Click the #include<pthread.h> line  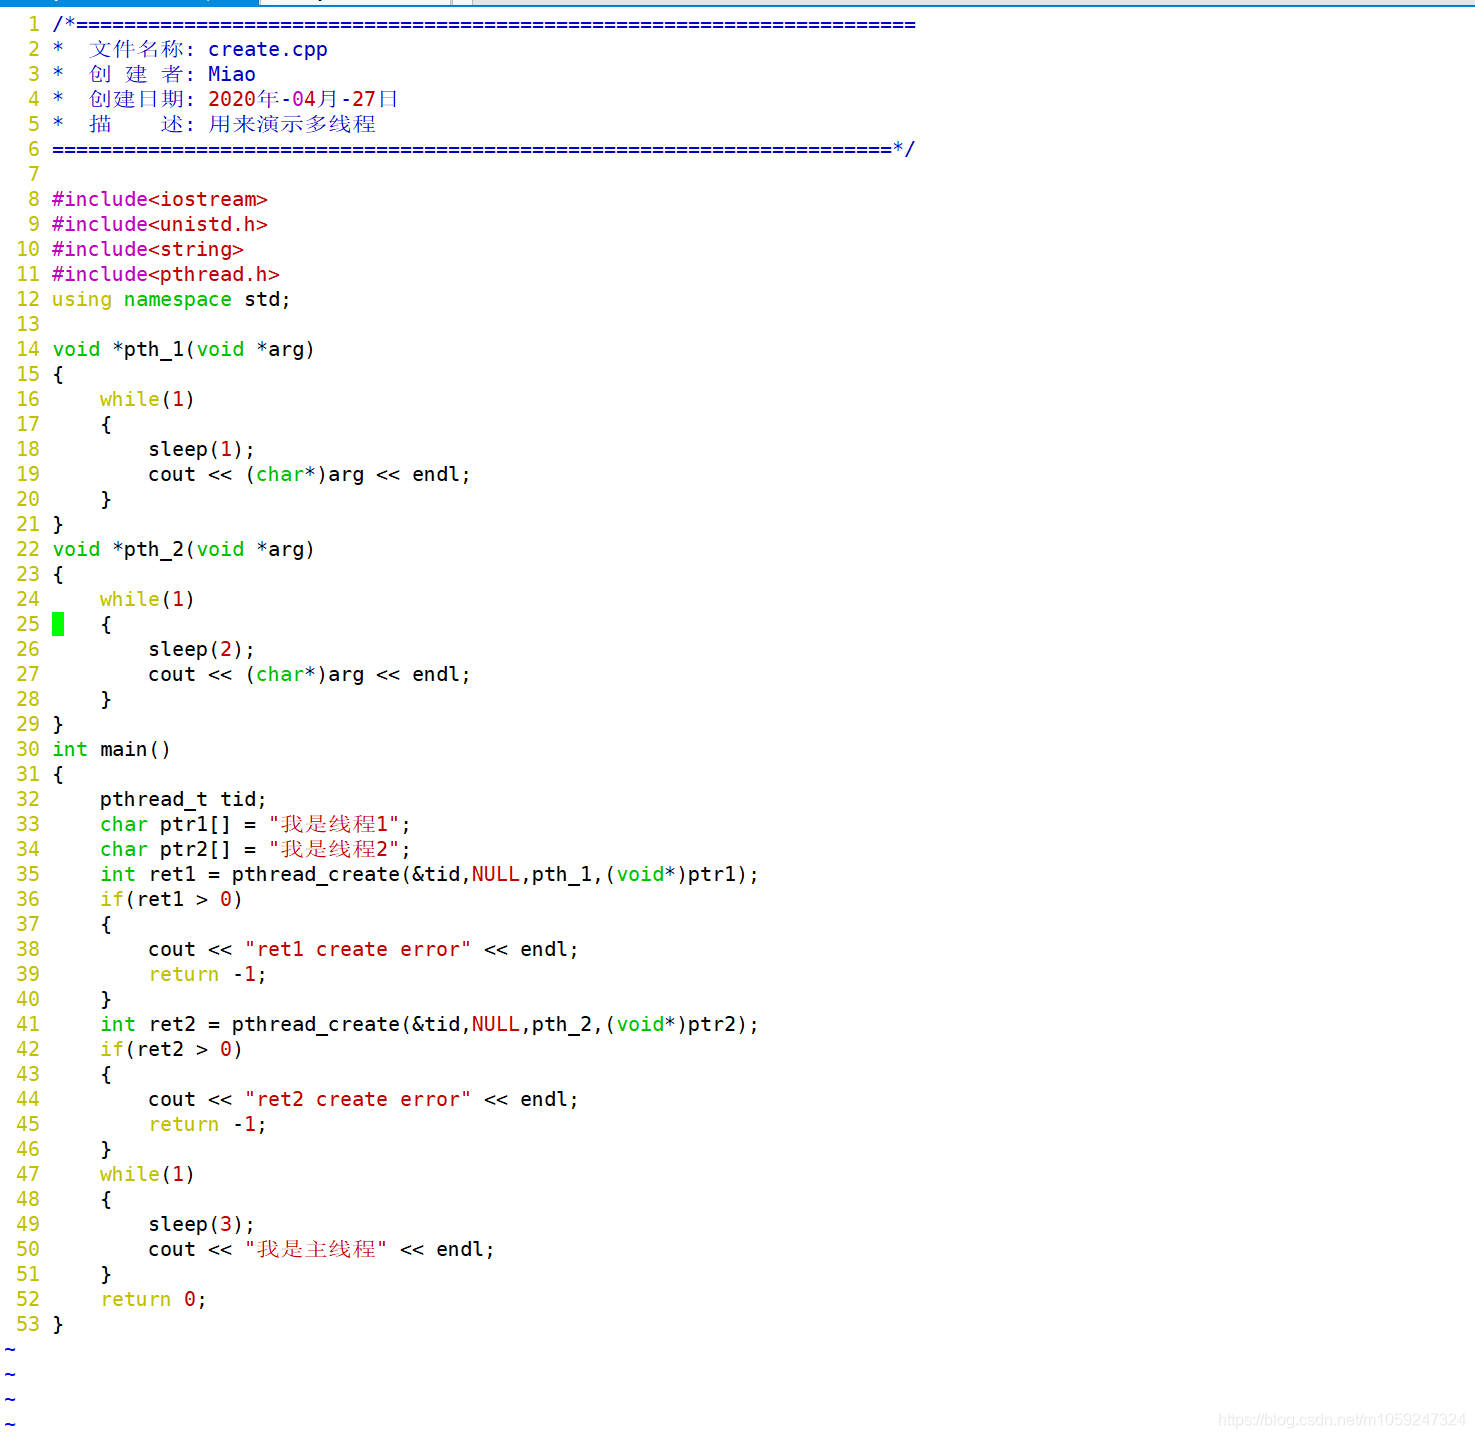coord(166,274)
